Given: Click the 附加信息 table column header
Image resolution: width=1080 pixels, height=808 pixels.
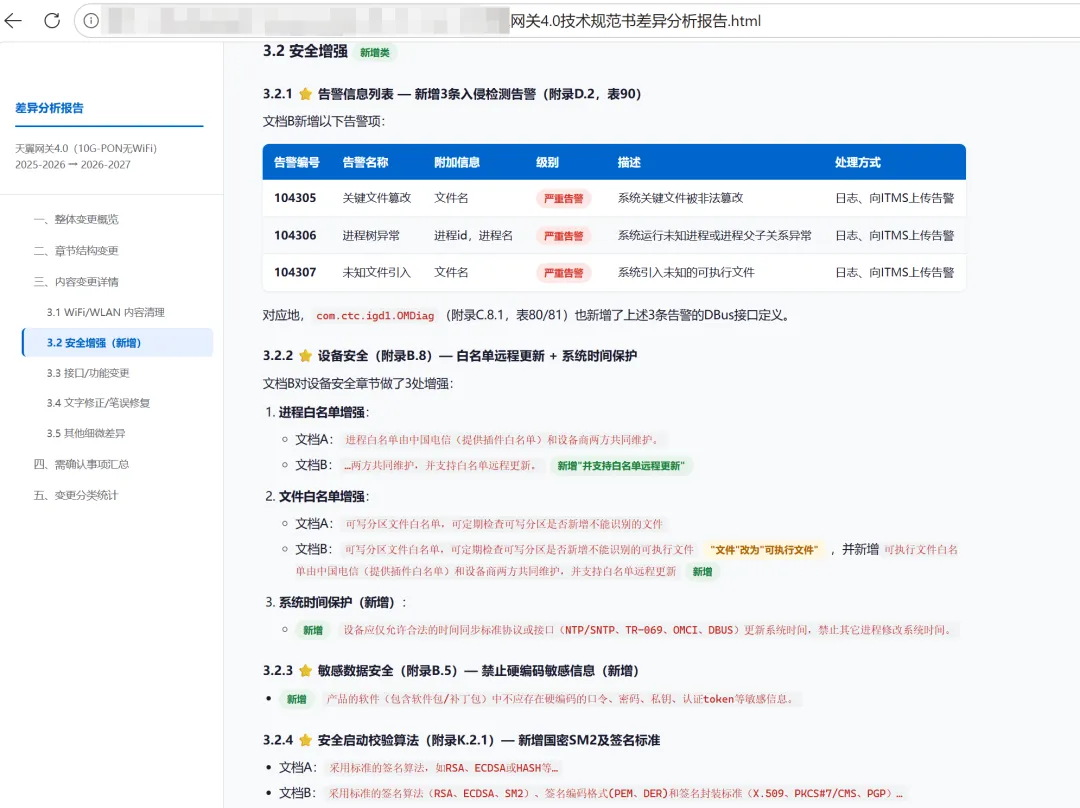Looking at the screenshot, I should (x=457, y=163).
